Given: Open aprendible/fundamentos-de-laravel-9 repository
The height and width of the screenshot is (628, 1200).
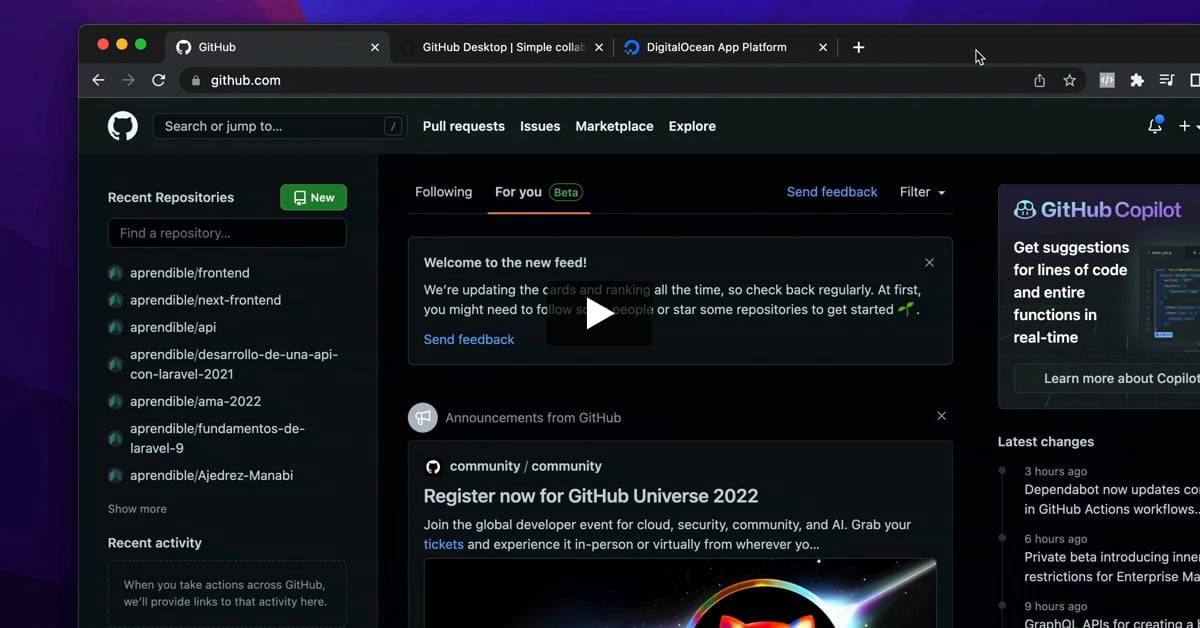Looking at the screenshot, I should (x=217, y=438).
